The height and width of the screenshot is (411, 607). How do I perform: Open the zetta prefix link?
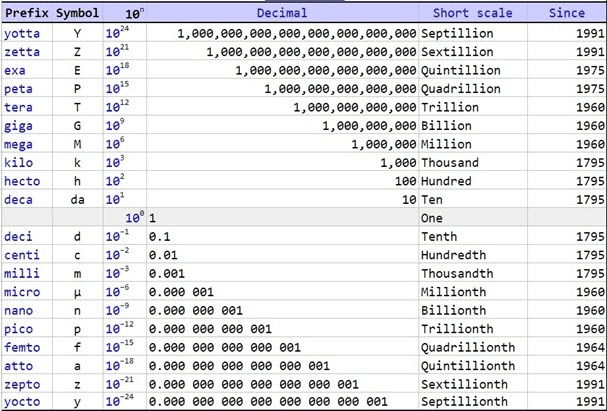click(x=22, y=52)
